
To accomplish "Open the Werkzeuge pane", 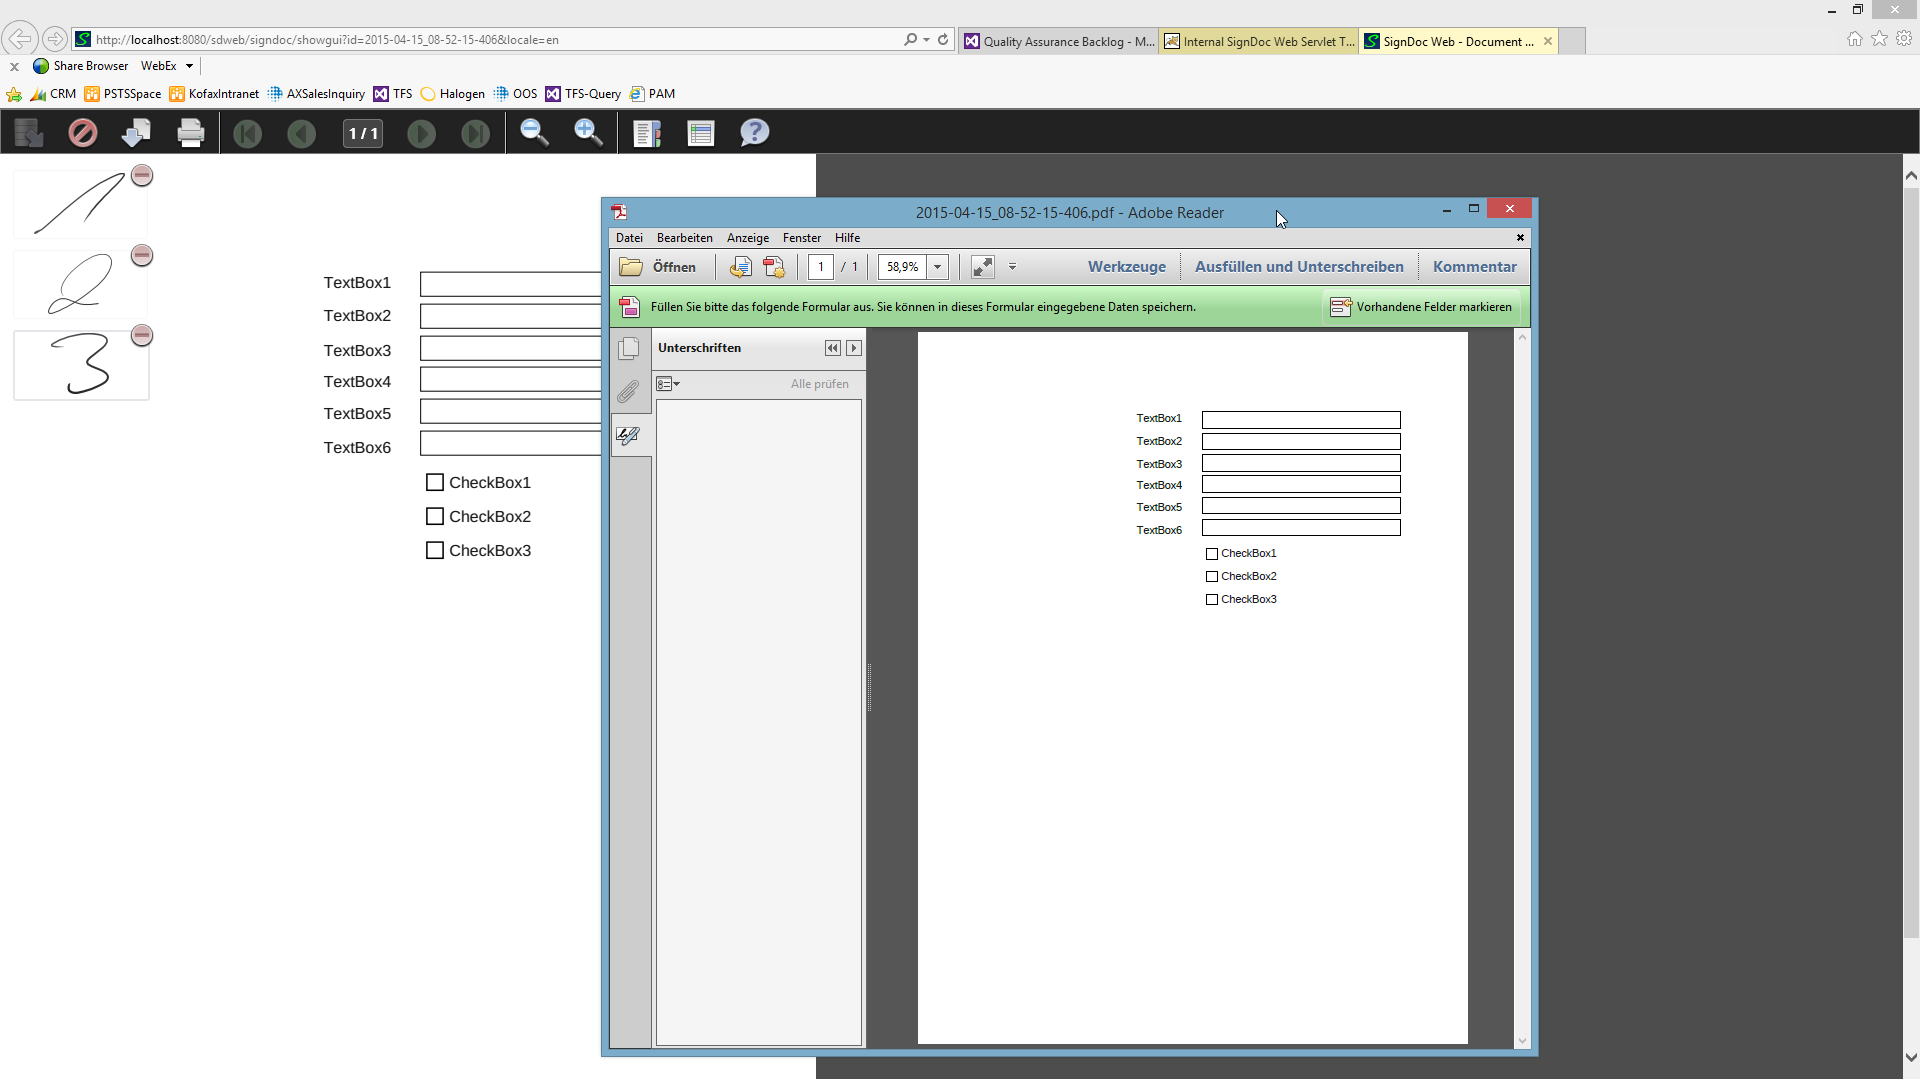I will [1127, 267].
